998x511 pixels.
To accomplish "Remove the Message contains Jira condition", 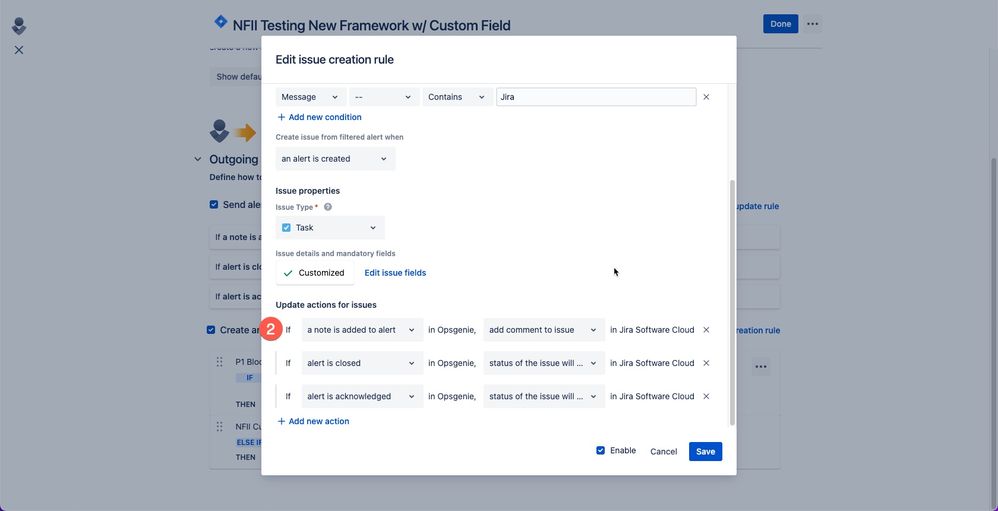I will [706, 97].
